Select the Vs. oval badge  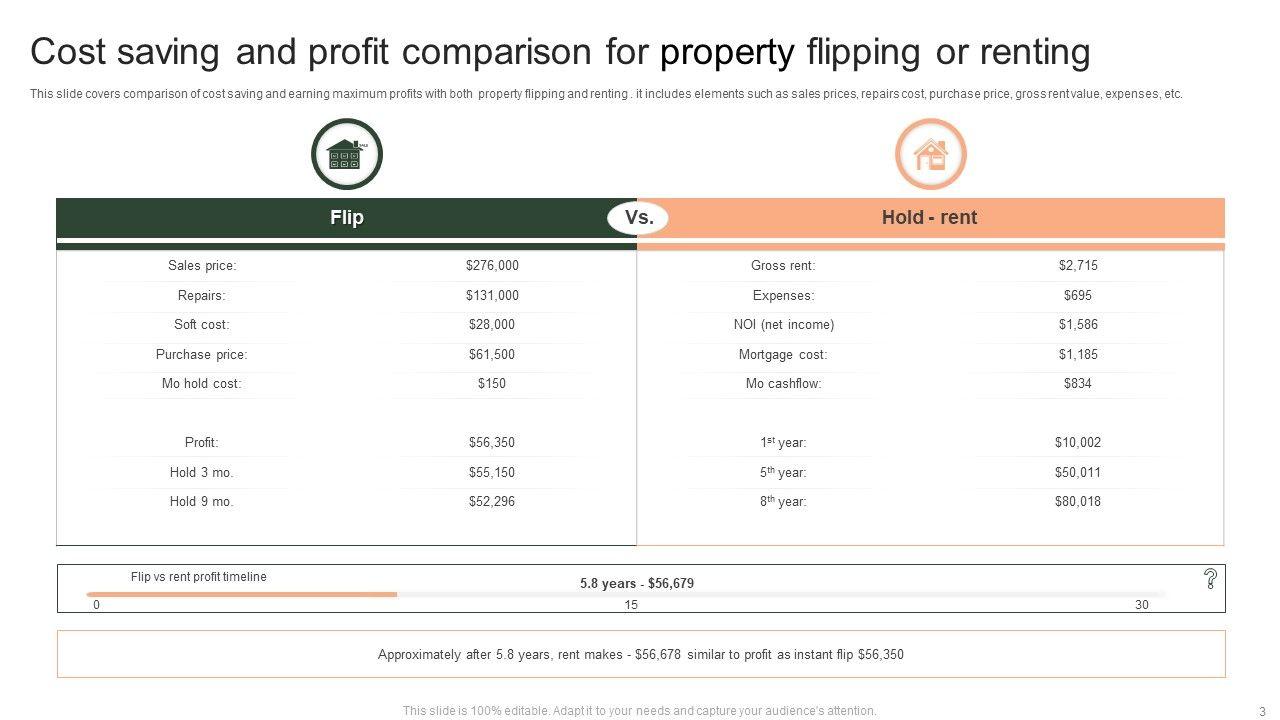coord(638,218)
